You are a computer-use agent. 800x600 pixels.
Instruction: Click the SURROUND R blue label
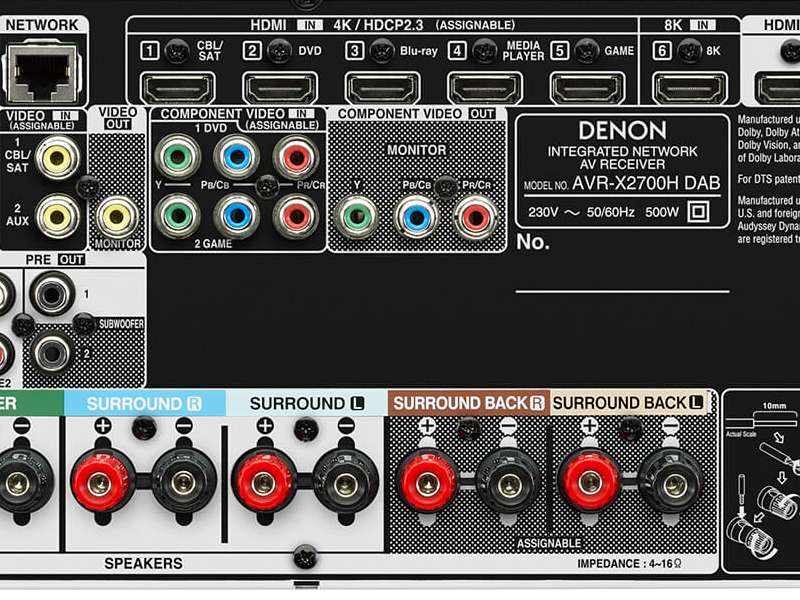[x=145, y=403]
